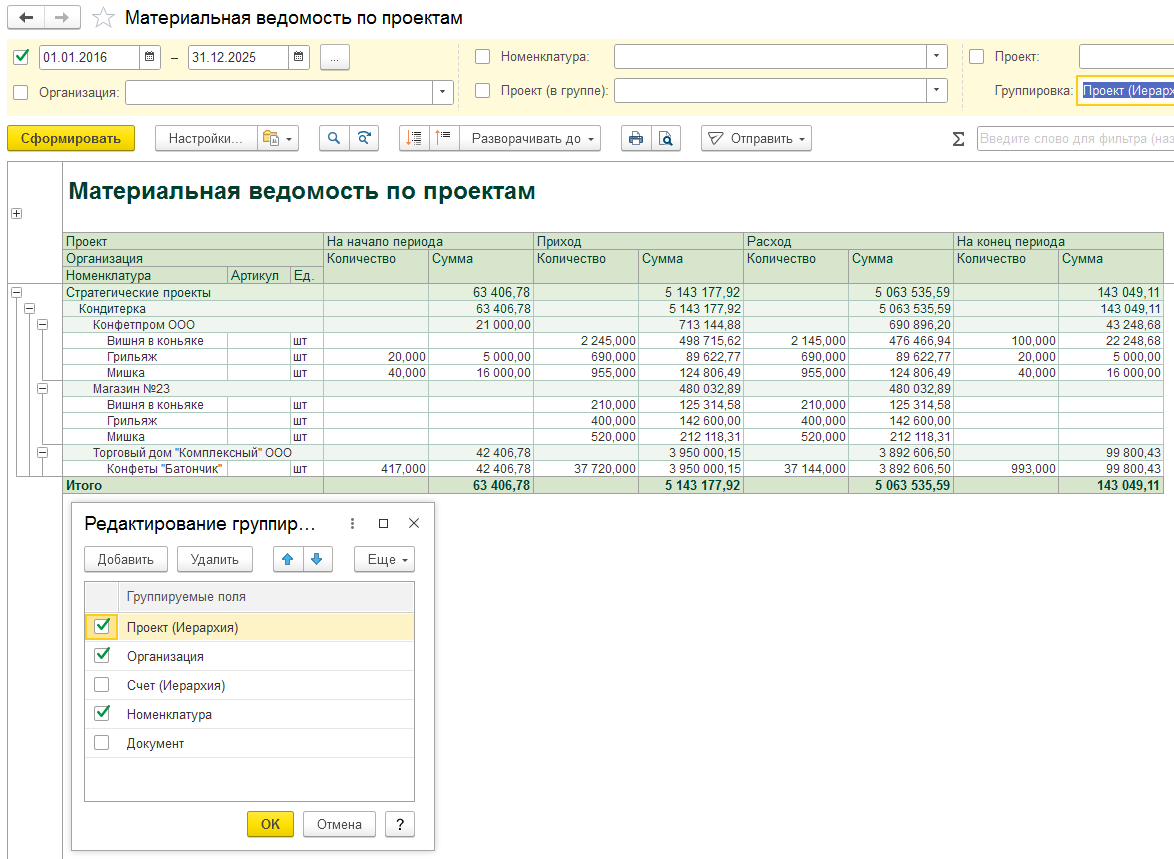Add report to favorites with star icon
Image resolution: width=1174 pixels, height=859 pixels.
102,18
